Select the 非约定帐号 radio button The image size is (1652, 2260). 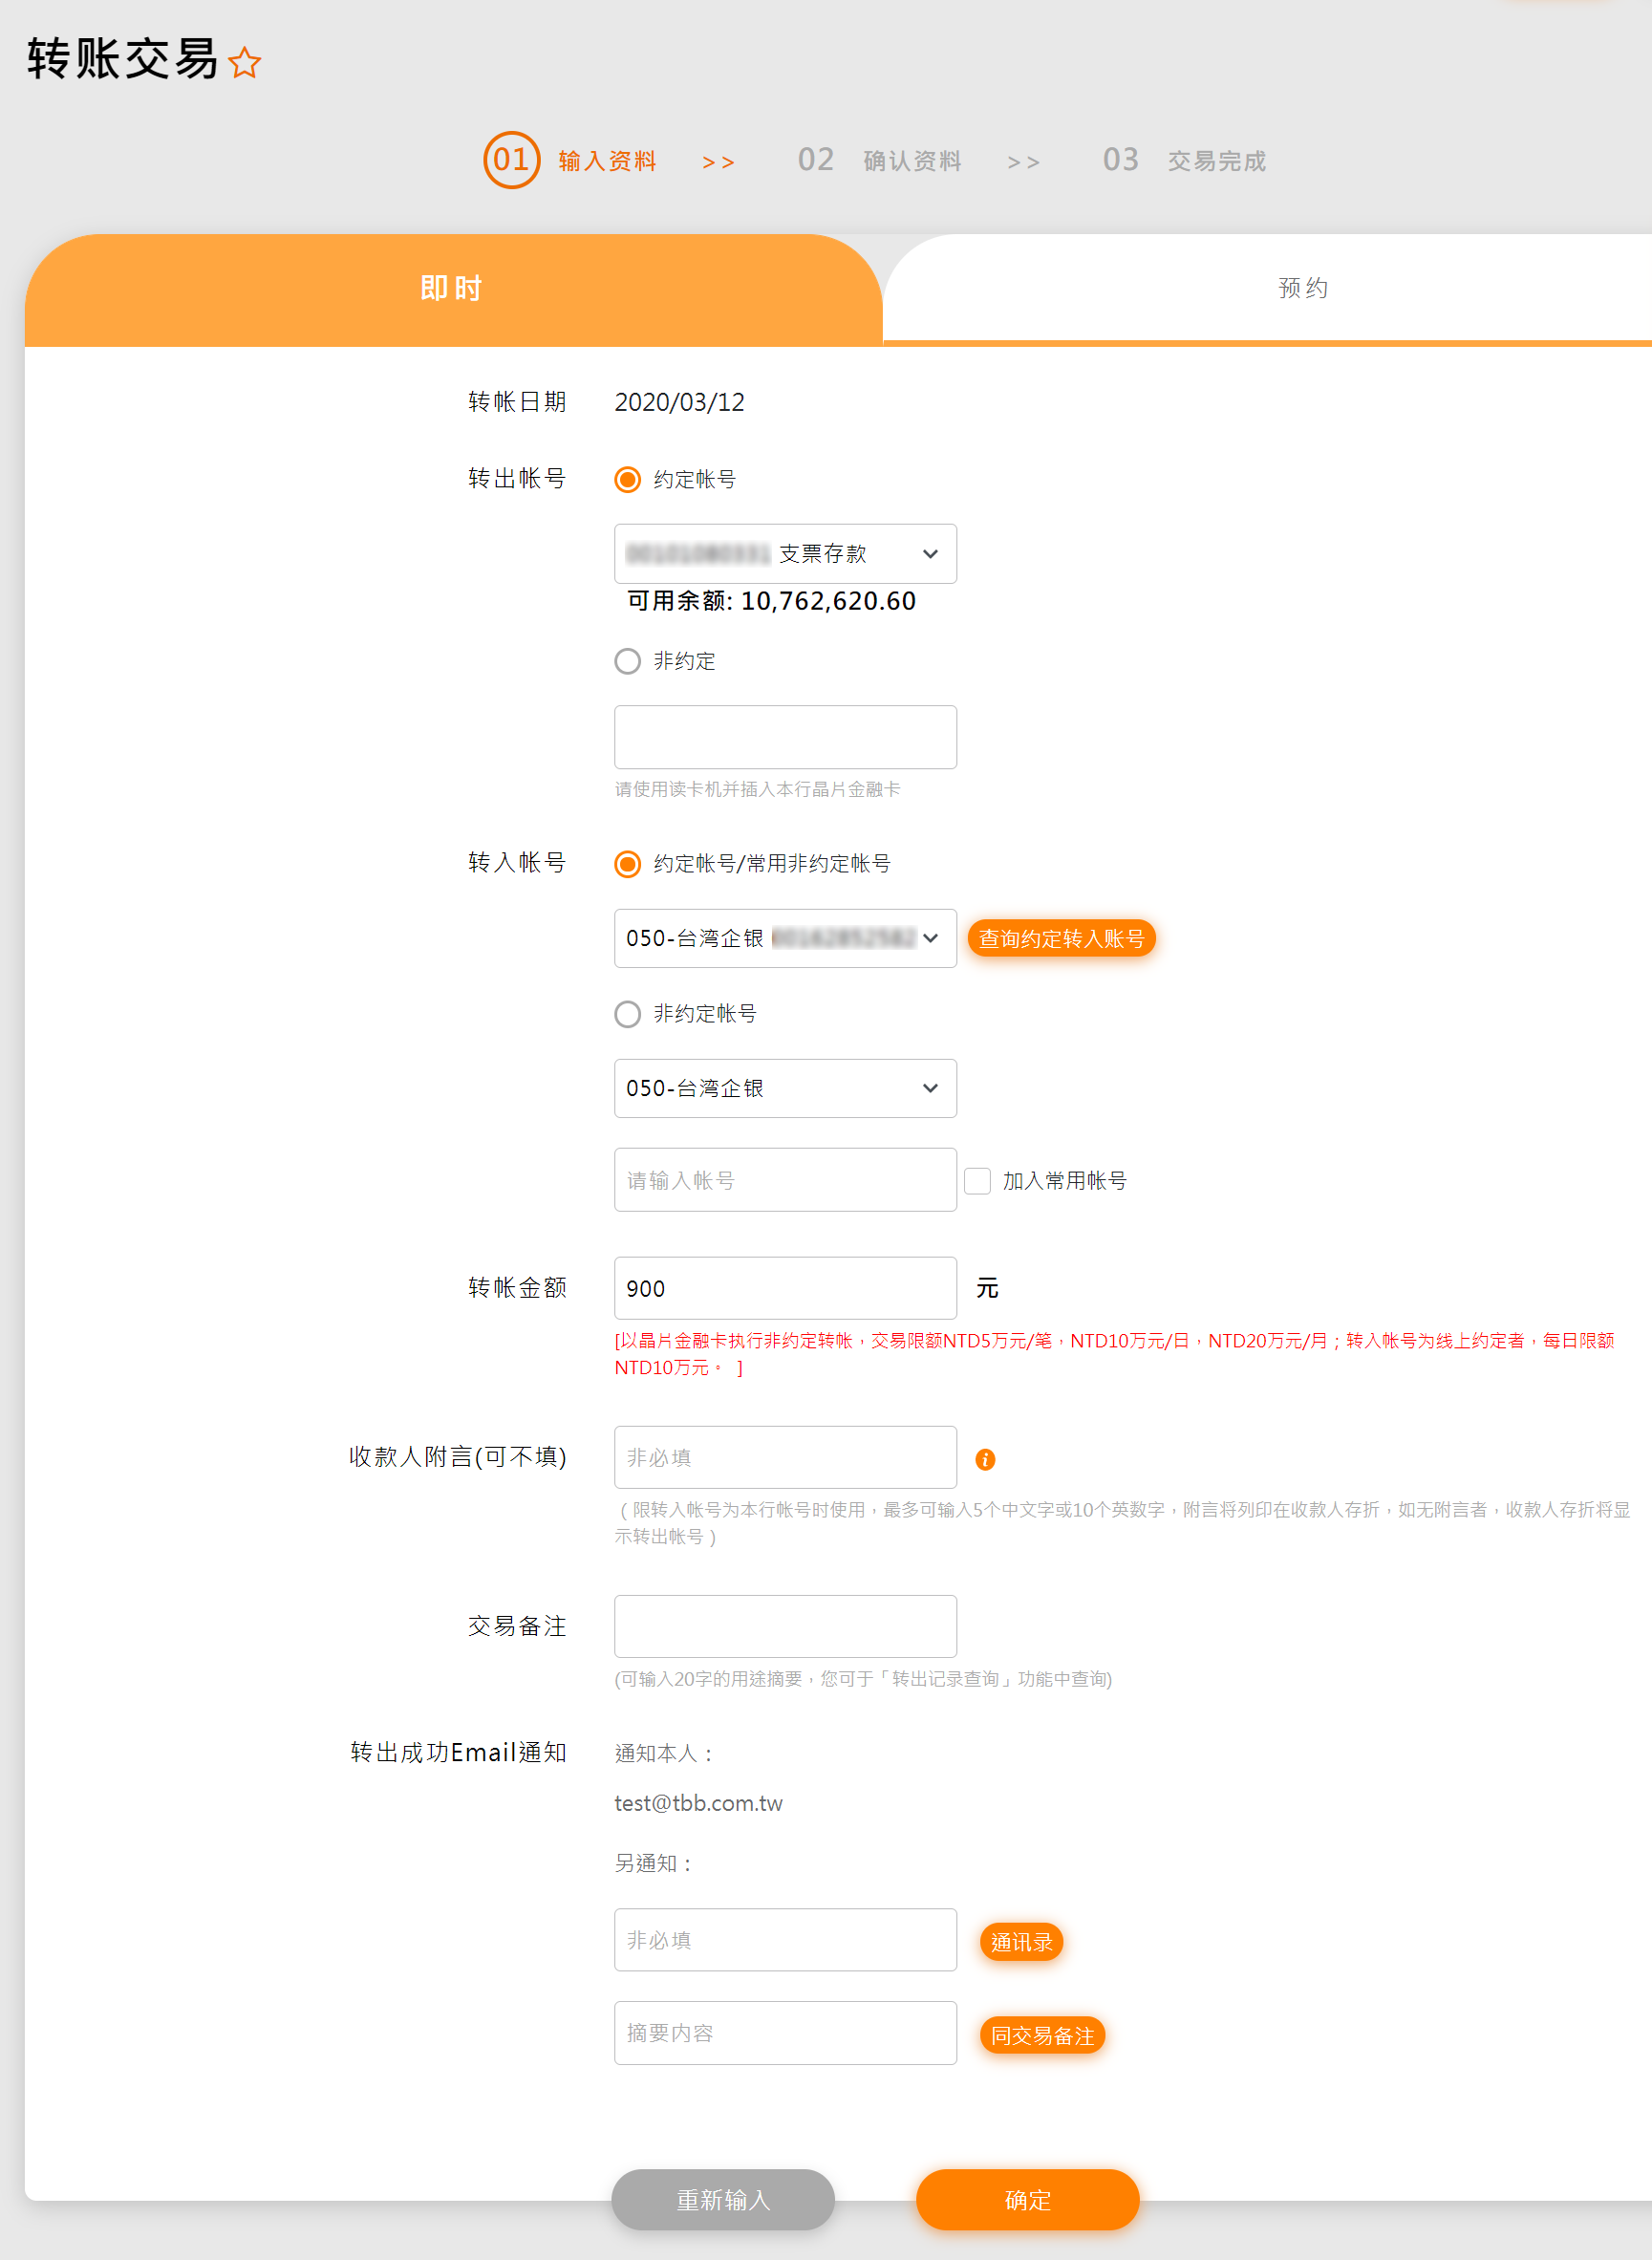pos(627,1014)
